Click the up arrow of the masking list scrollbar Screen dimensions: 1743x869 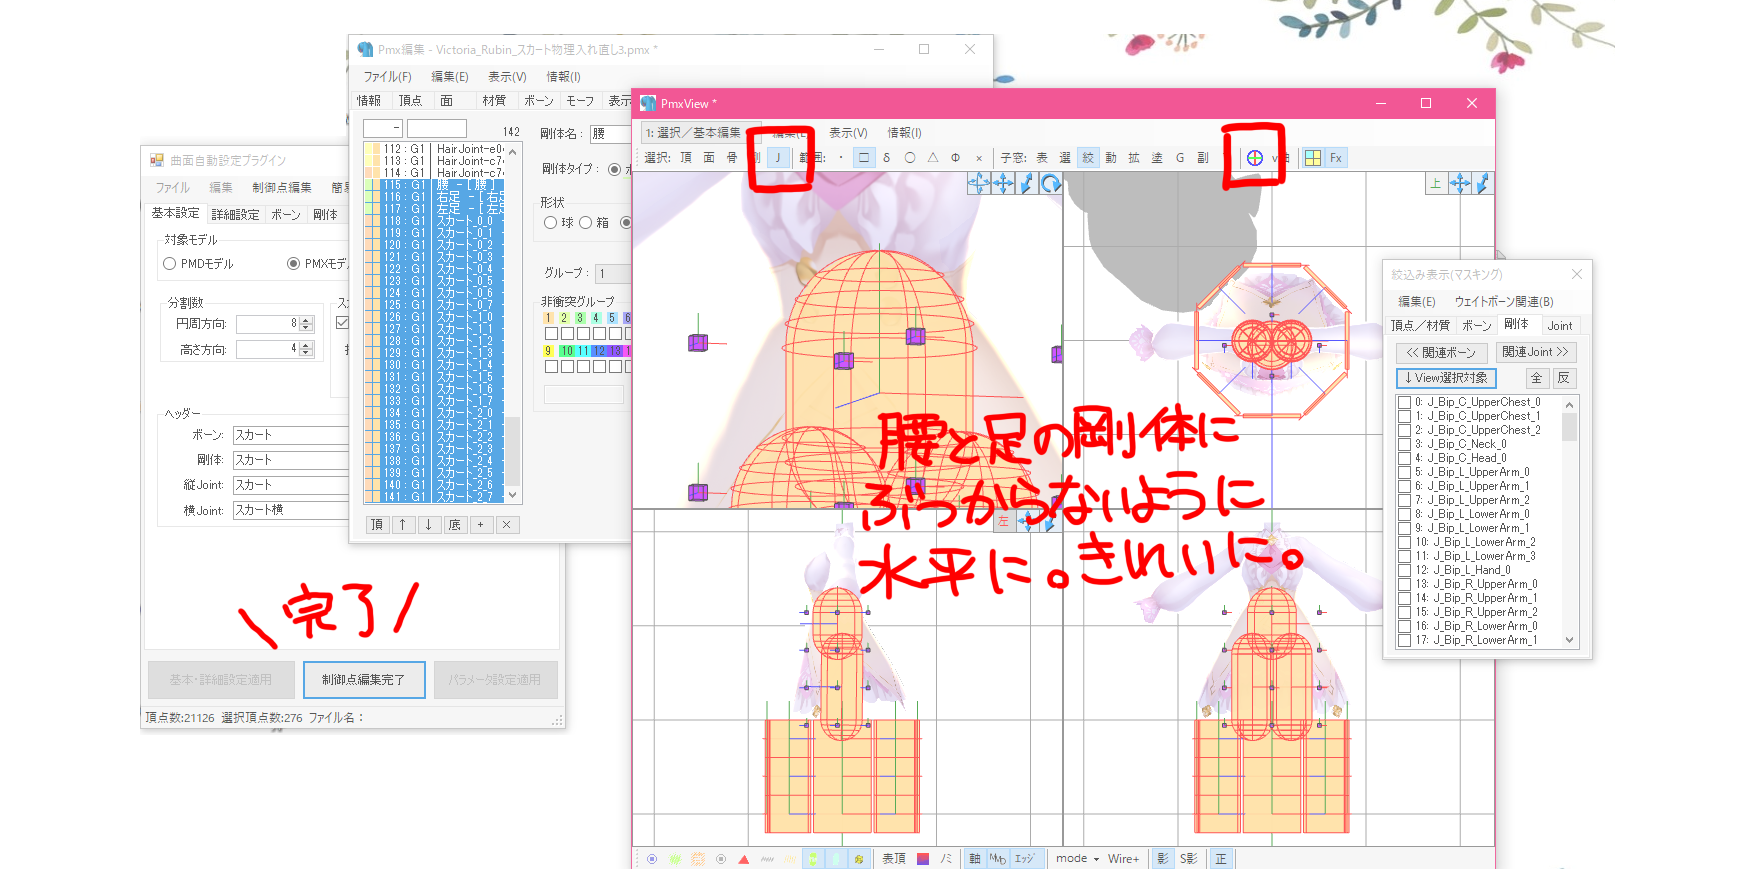click(x=1569, y=404)
